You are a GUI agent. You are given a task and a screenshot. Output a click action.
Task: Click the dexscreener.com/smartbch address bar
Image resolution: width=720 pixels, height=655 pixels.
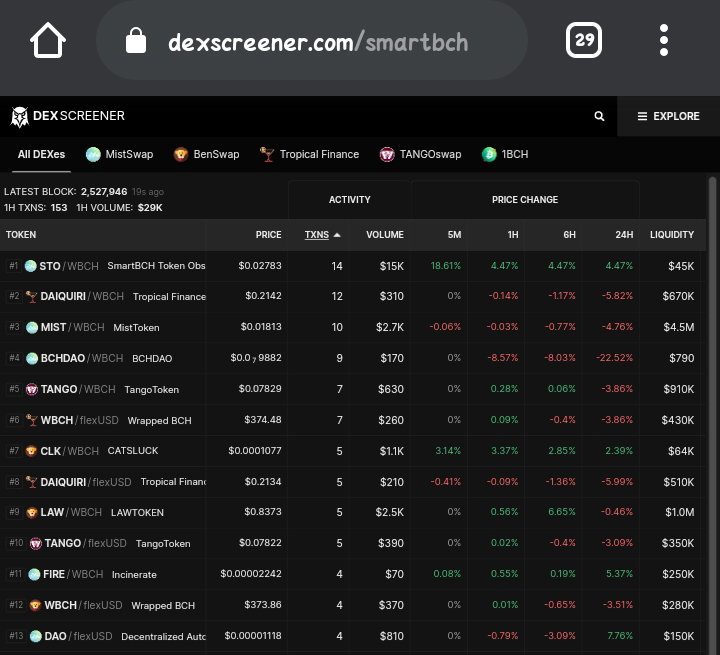tap(311, 40)
